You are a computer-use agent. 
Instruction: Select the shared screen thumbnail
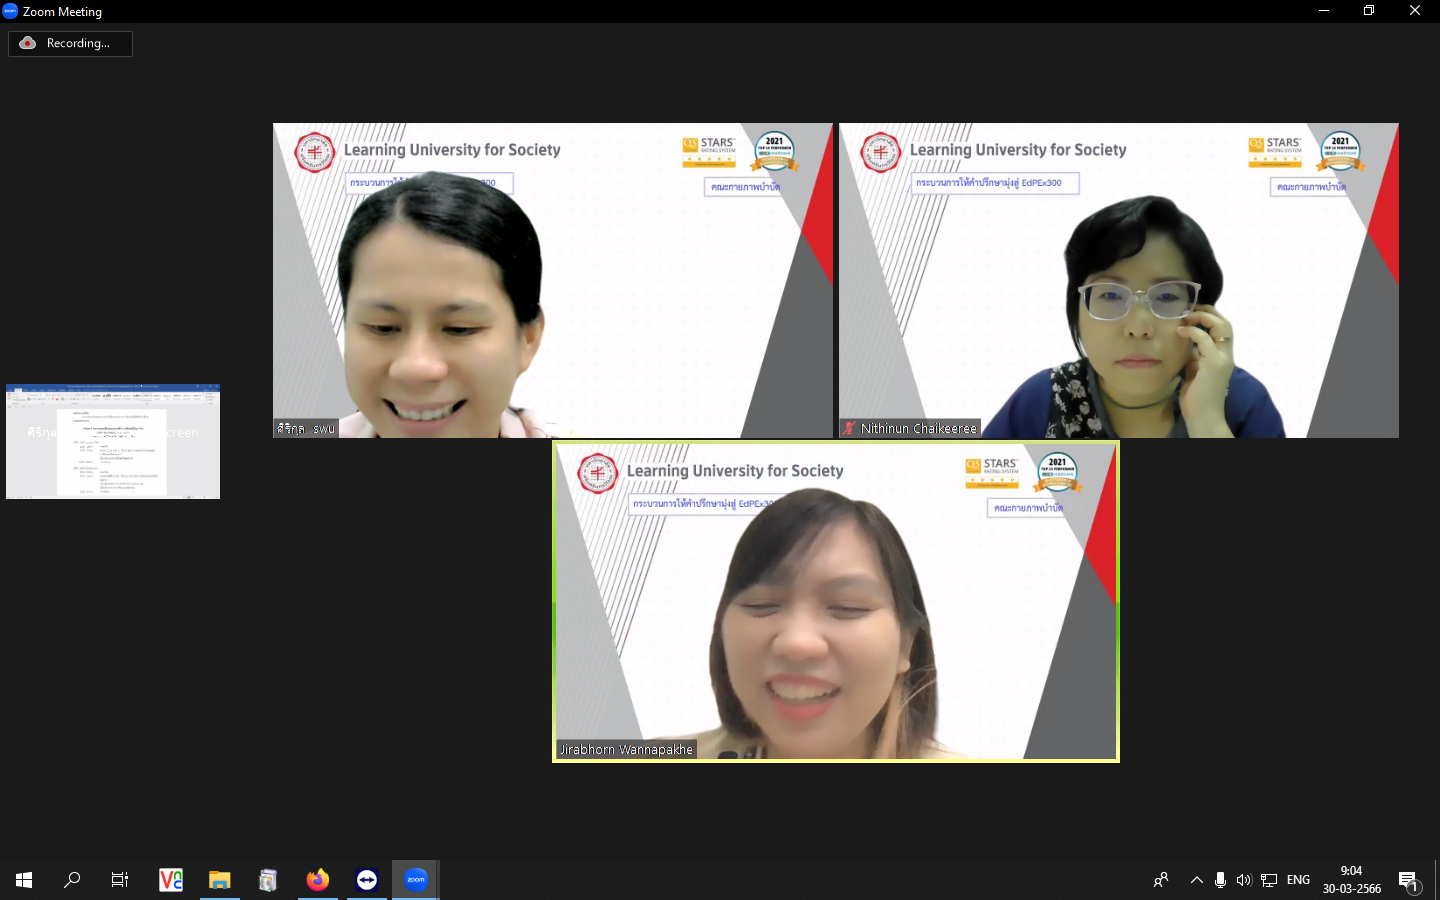[113, 441]
